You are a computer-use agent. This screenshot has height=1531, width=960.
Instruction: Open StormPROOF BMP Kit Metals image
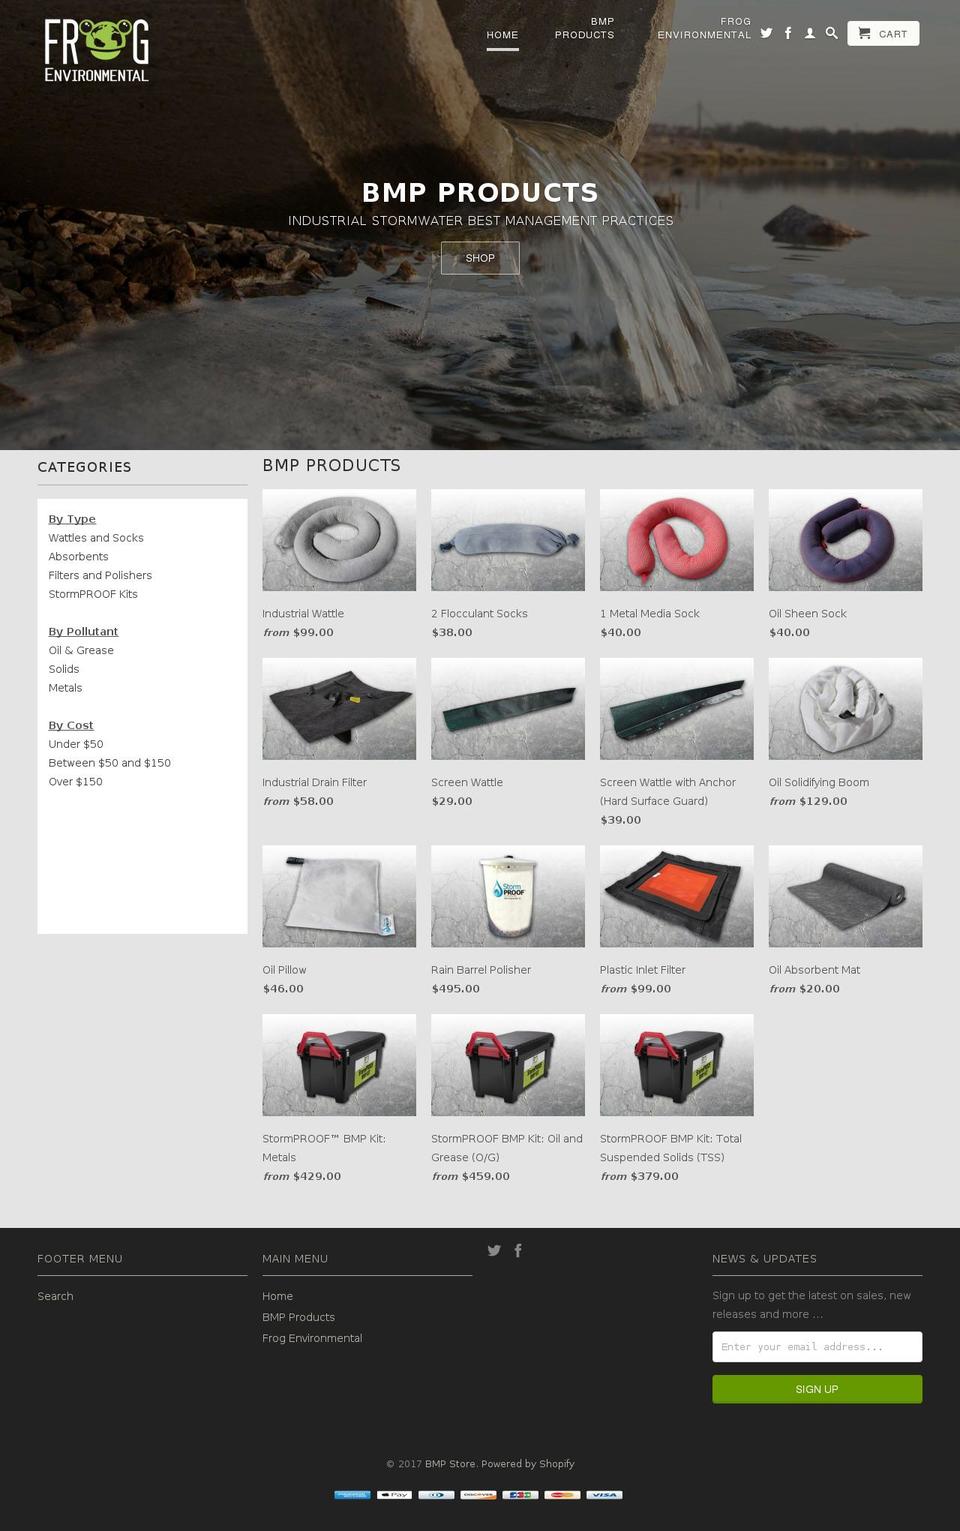(x=339, y=1065)
